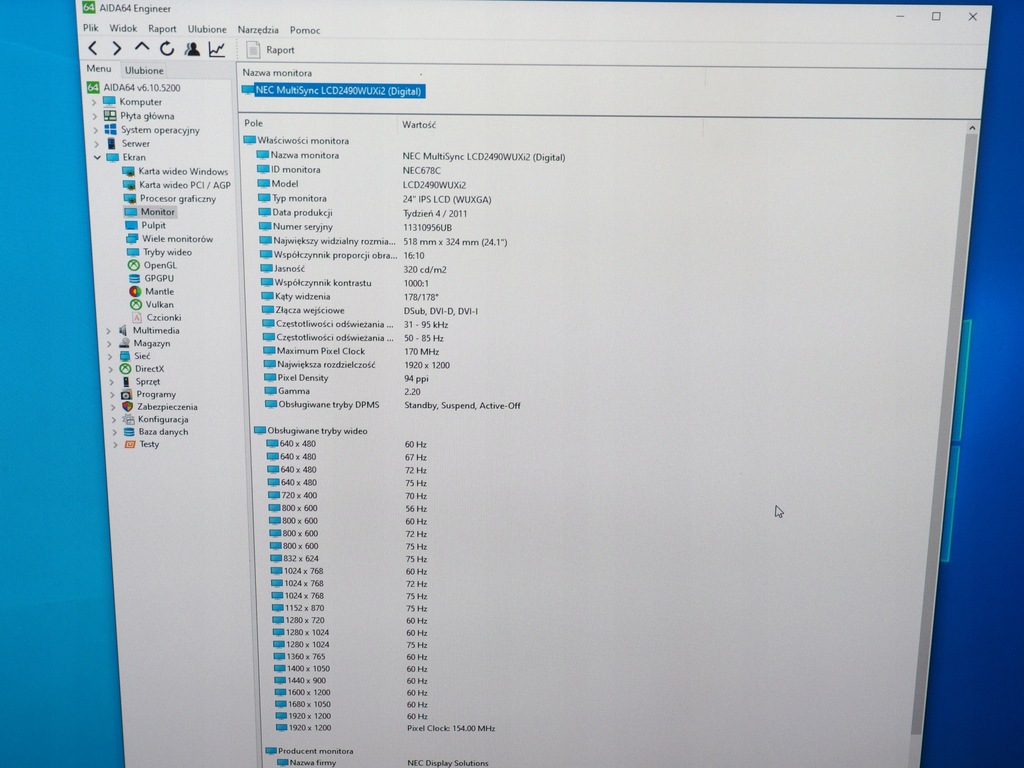Select the Jasność row

(x=354, y=269)
